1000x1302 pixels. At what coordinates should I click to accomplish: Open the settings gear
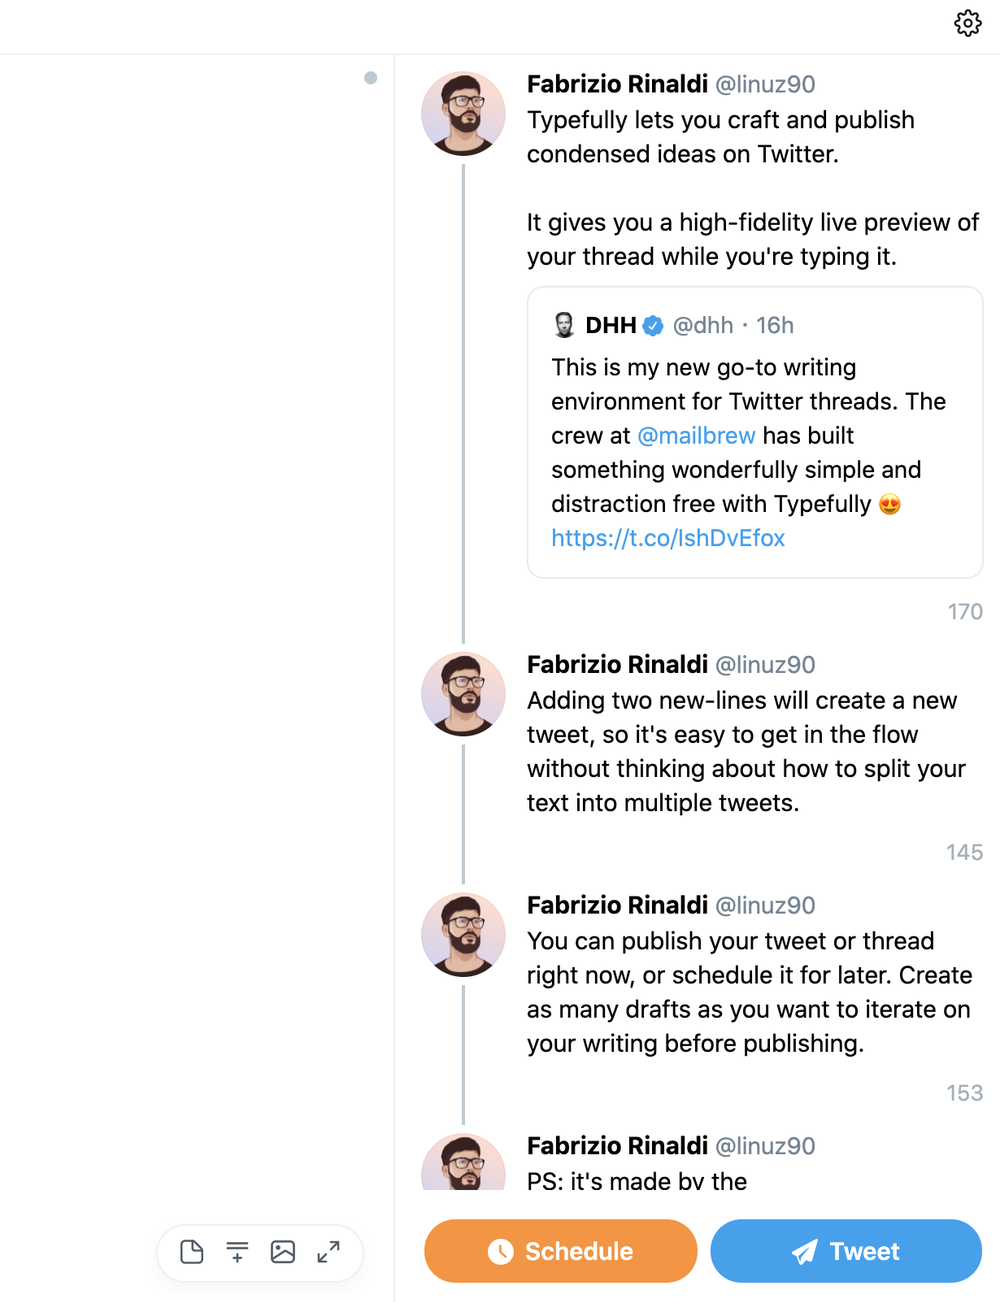click(967, 23)
